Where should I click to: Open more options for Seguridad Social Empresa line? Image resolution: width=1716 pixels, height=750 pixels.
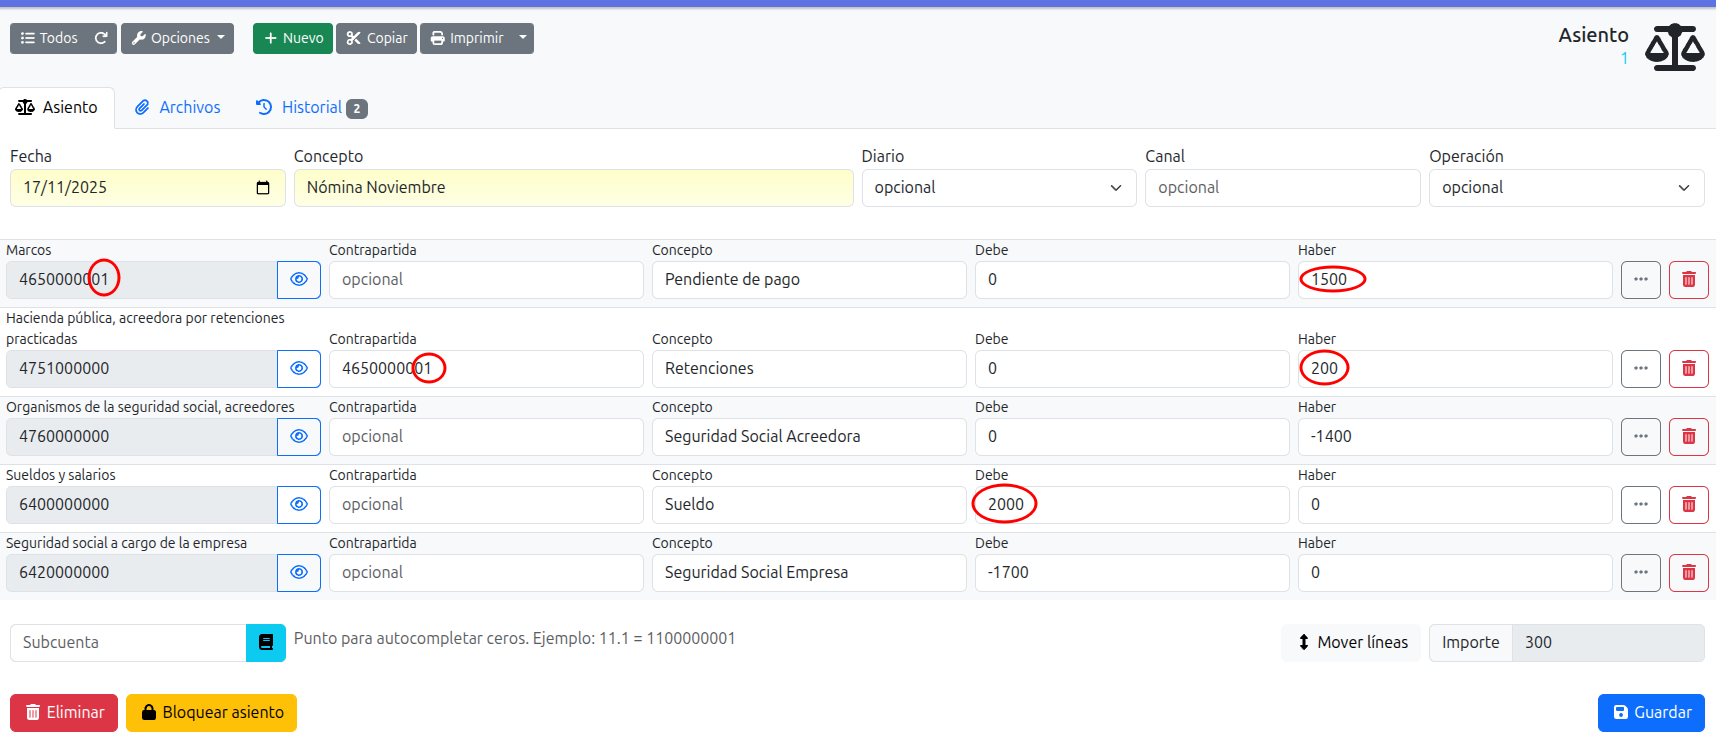(1640, 573)
